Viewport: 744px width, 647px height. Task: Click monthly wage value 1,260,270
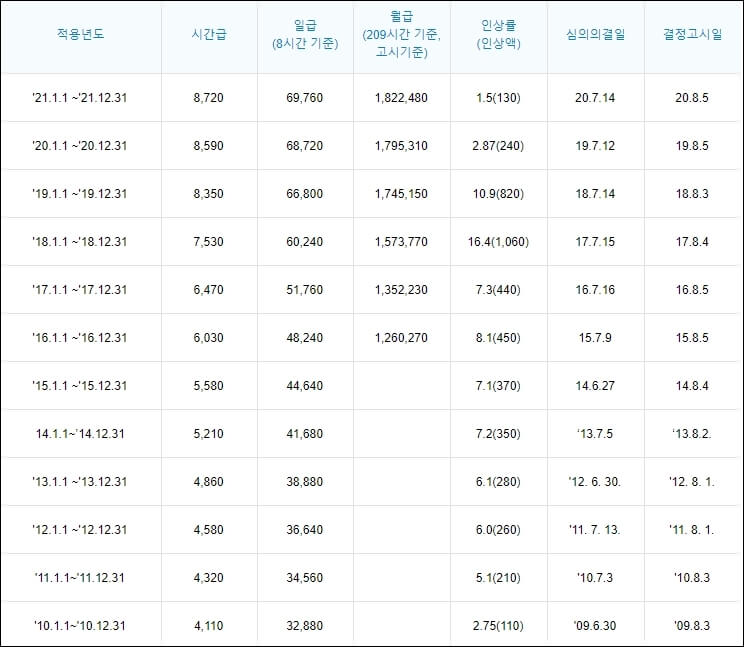(401, 337)
